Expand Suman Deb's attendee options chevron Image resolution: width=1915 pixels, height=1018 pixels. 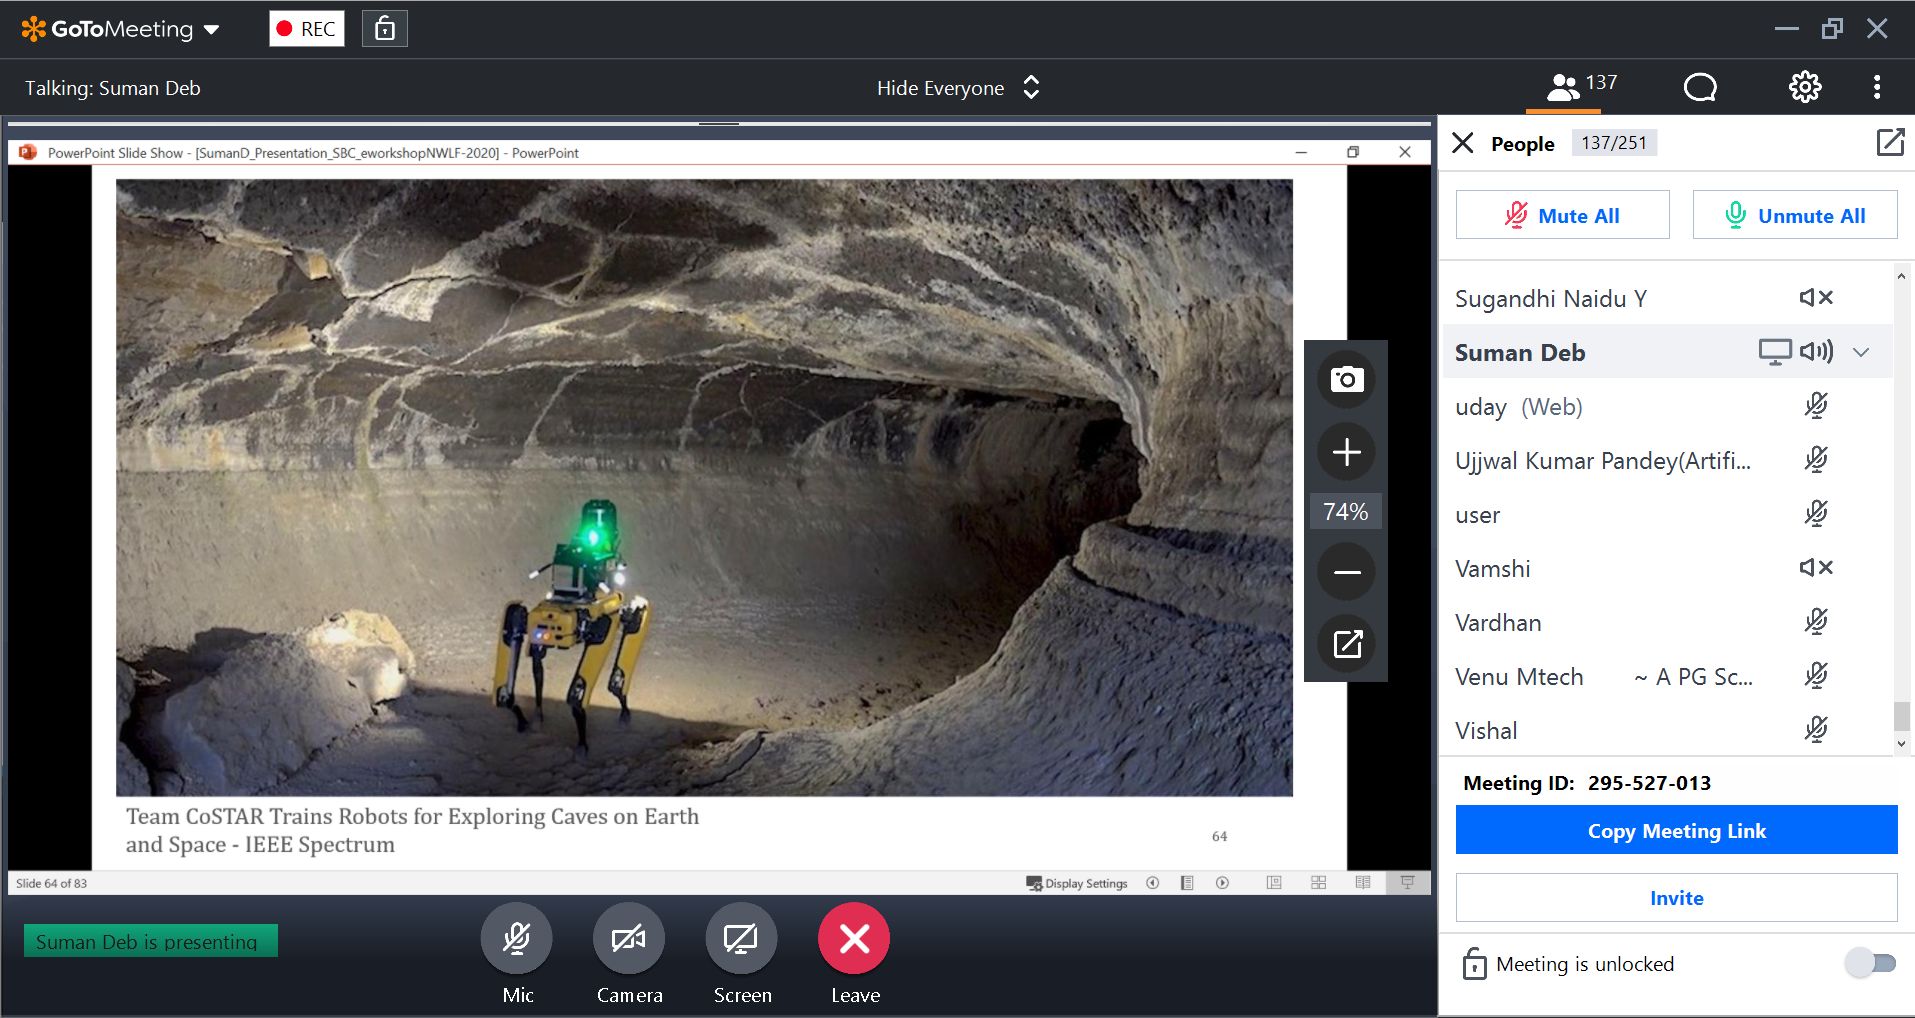[1861, 352]
